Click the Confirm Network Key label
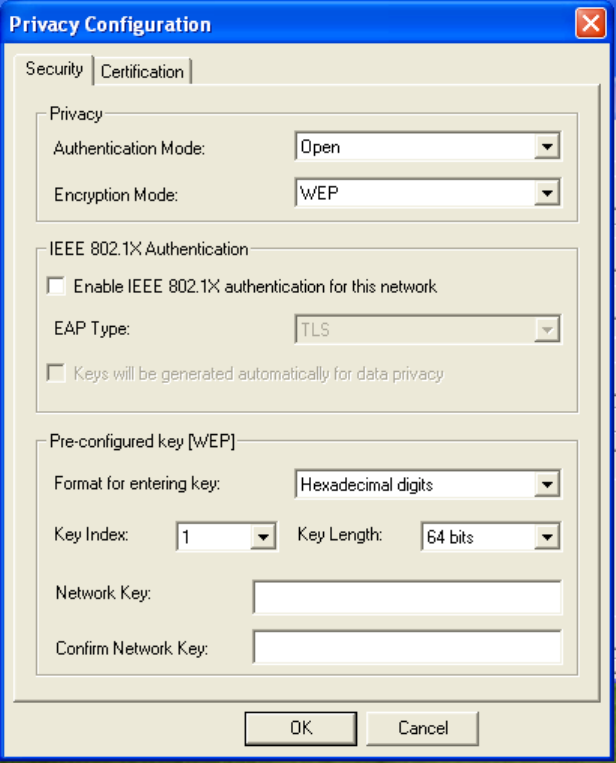Viewport: 616px width, 763px height. [x=131, y=648]
